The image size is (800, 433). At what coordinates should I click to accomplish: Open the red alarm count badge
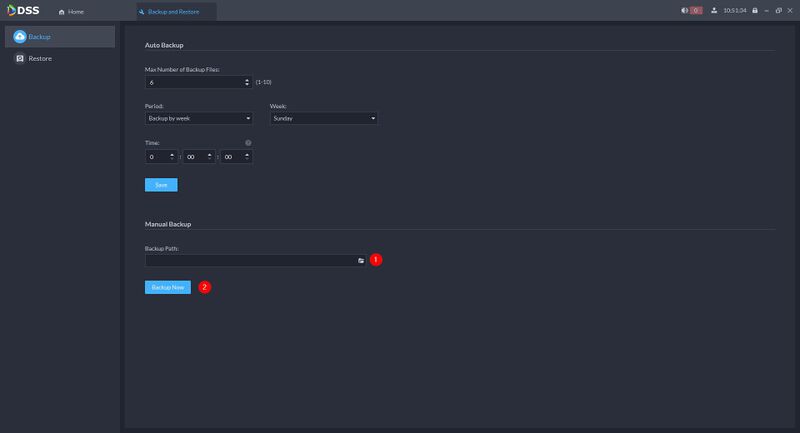(x=696, y=11)
